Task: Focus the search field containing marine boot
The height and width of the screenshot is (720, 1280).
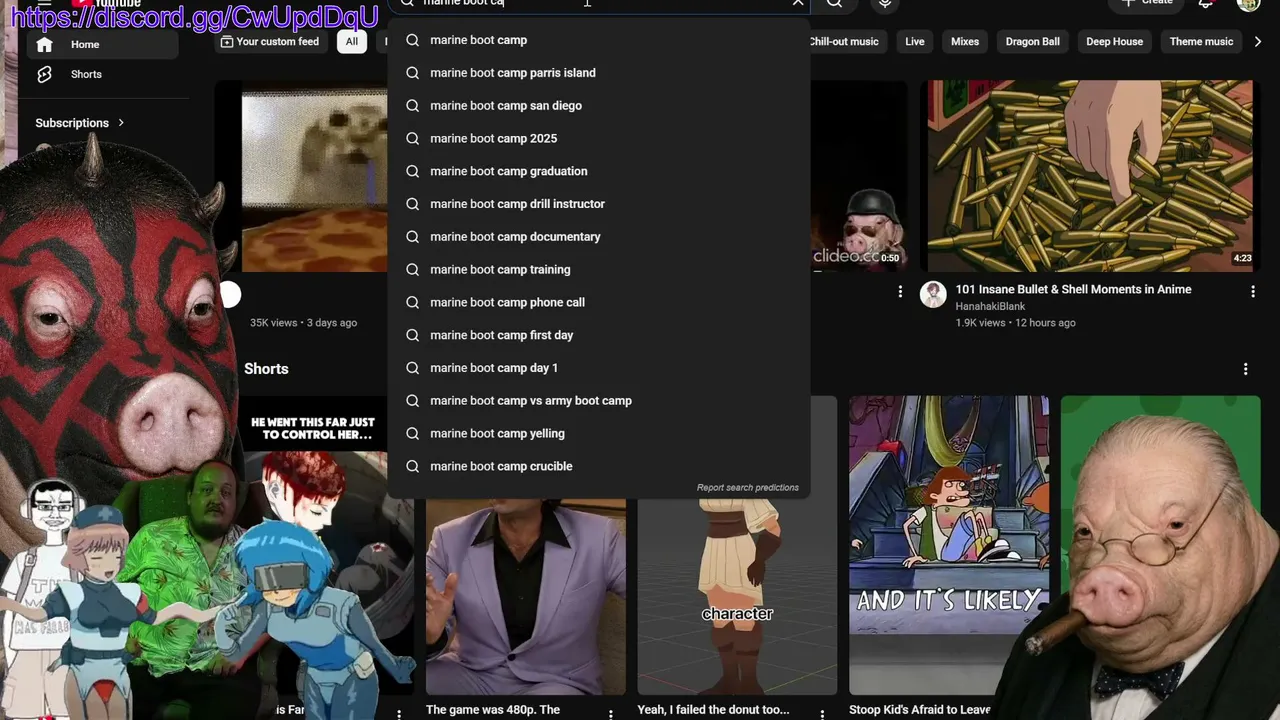Action: coord(600,4)
